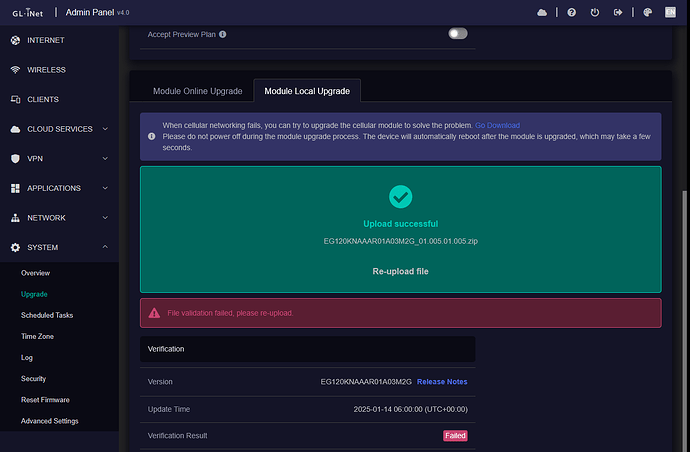The height and width of the screenshot is (452, 690).
Task: Click the cloud status icon in header
Action: (542, 13)
